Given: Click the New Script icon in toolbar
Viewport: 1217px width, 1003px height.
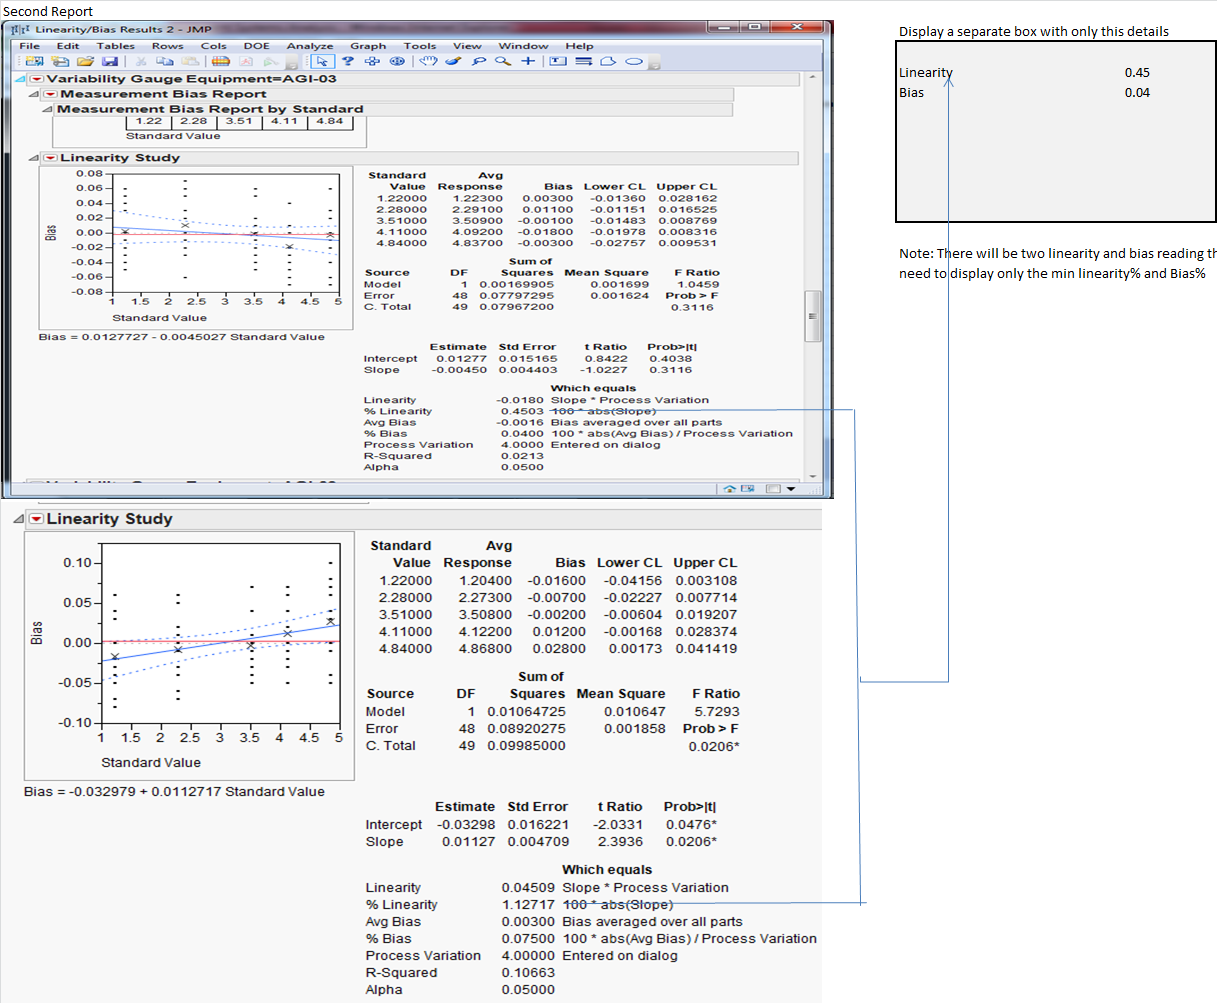Looking at the screenshot, I should click(61, 61).
